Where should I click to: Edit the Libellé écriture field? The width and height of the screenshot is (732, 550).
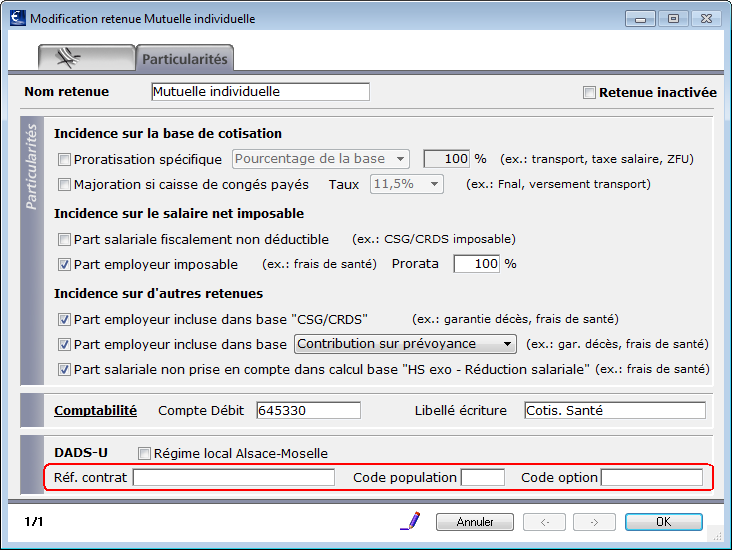[615, 410]
